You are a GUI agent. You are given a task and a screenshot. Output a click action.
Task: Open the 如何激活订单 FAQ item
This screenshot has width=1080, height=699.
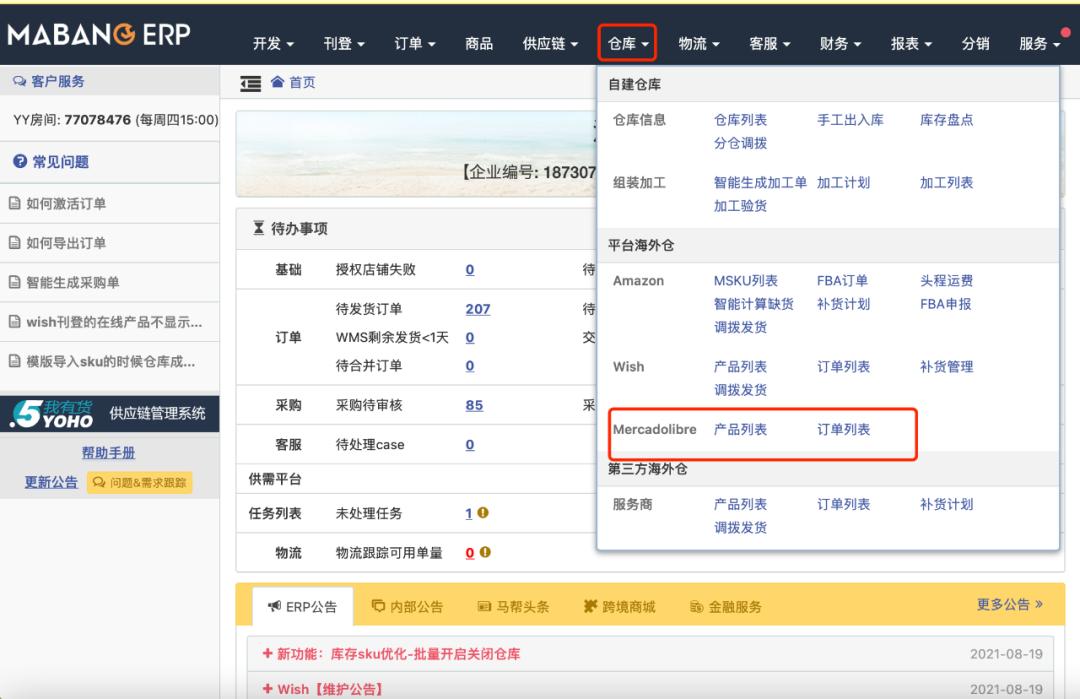pyautogui.click(x=66, y=204)
